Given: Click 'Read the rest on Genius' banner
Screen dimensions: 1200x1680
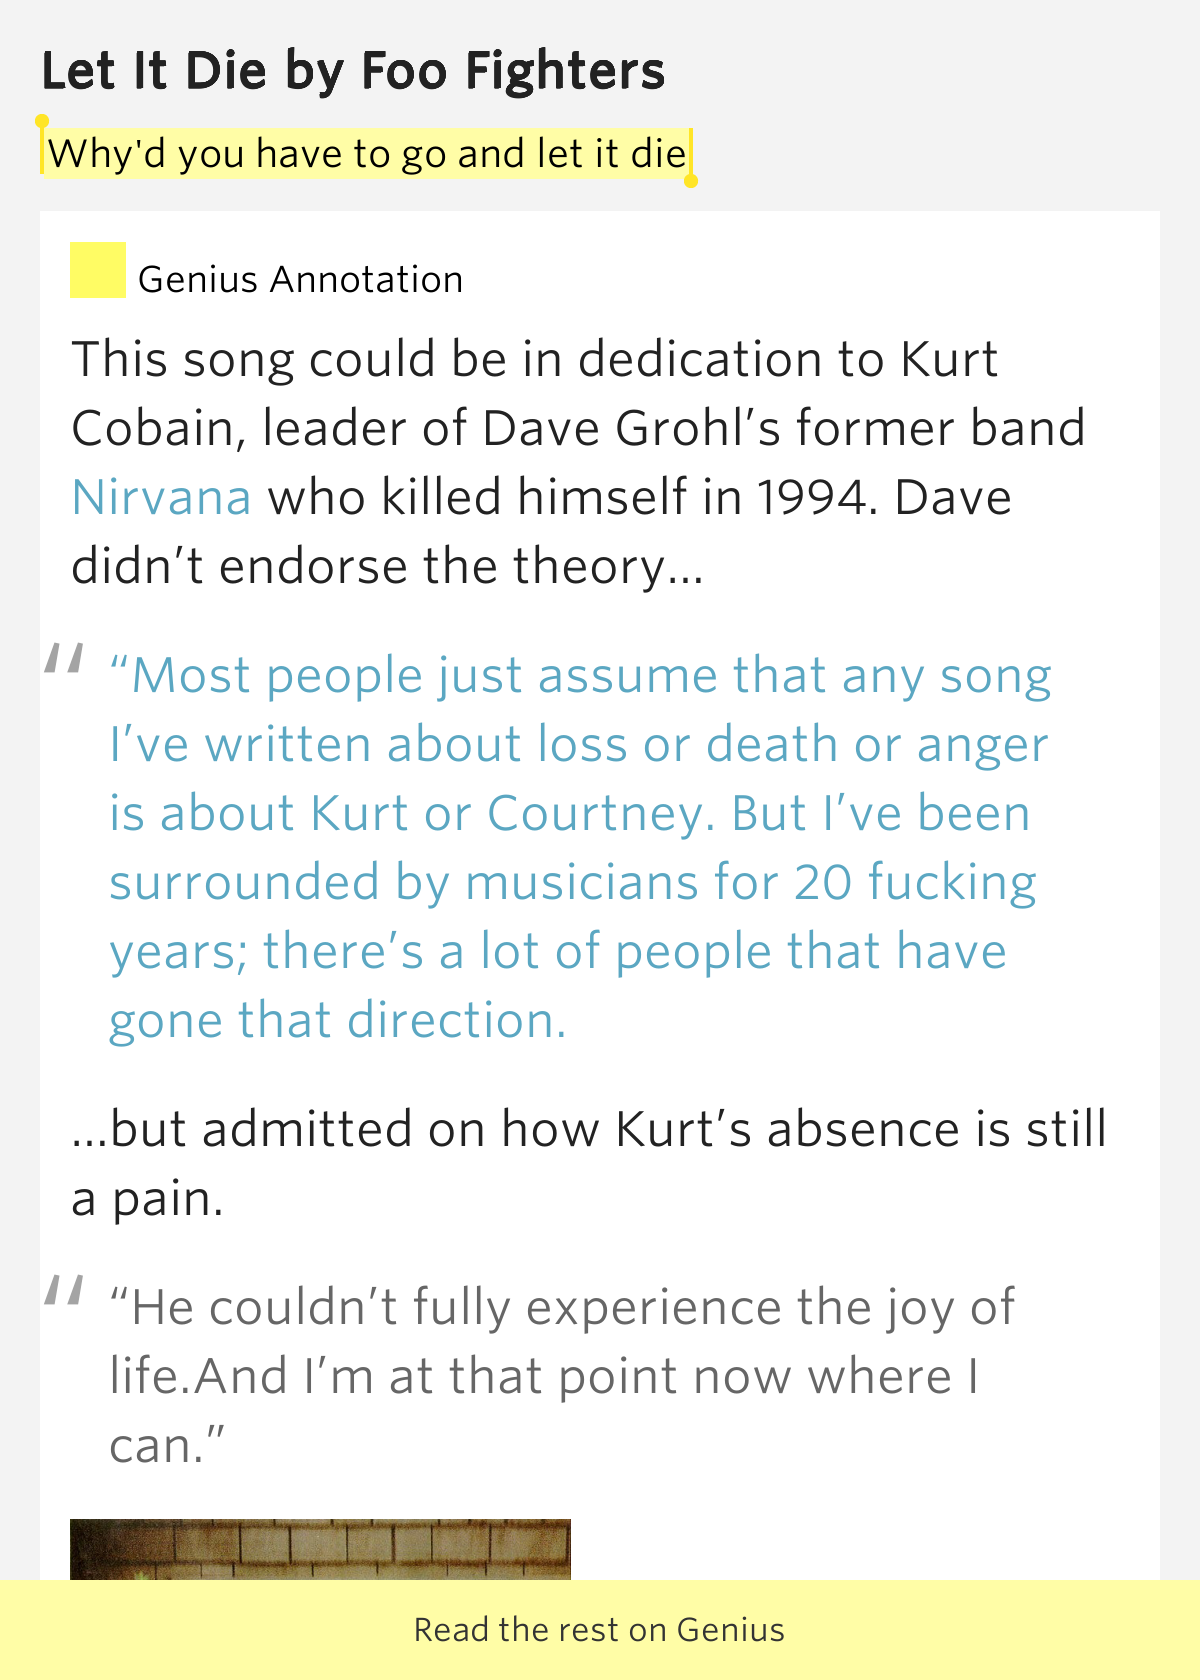Looking at the screenshot, I should point(600,1630).
